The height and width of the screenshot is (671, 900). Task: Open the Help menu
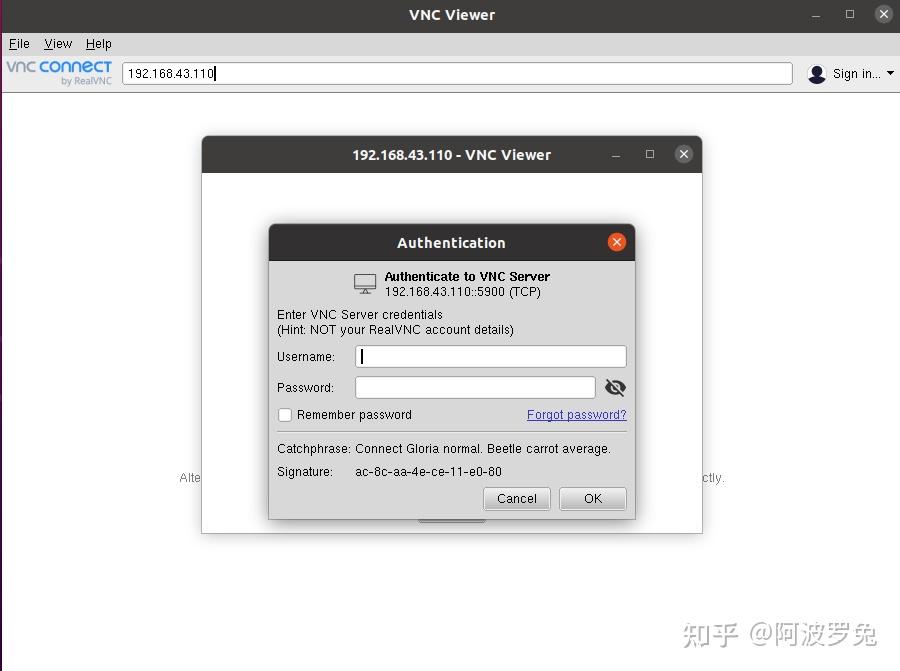click(x=98, y=43)
